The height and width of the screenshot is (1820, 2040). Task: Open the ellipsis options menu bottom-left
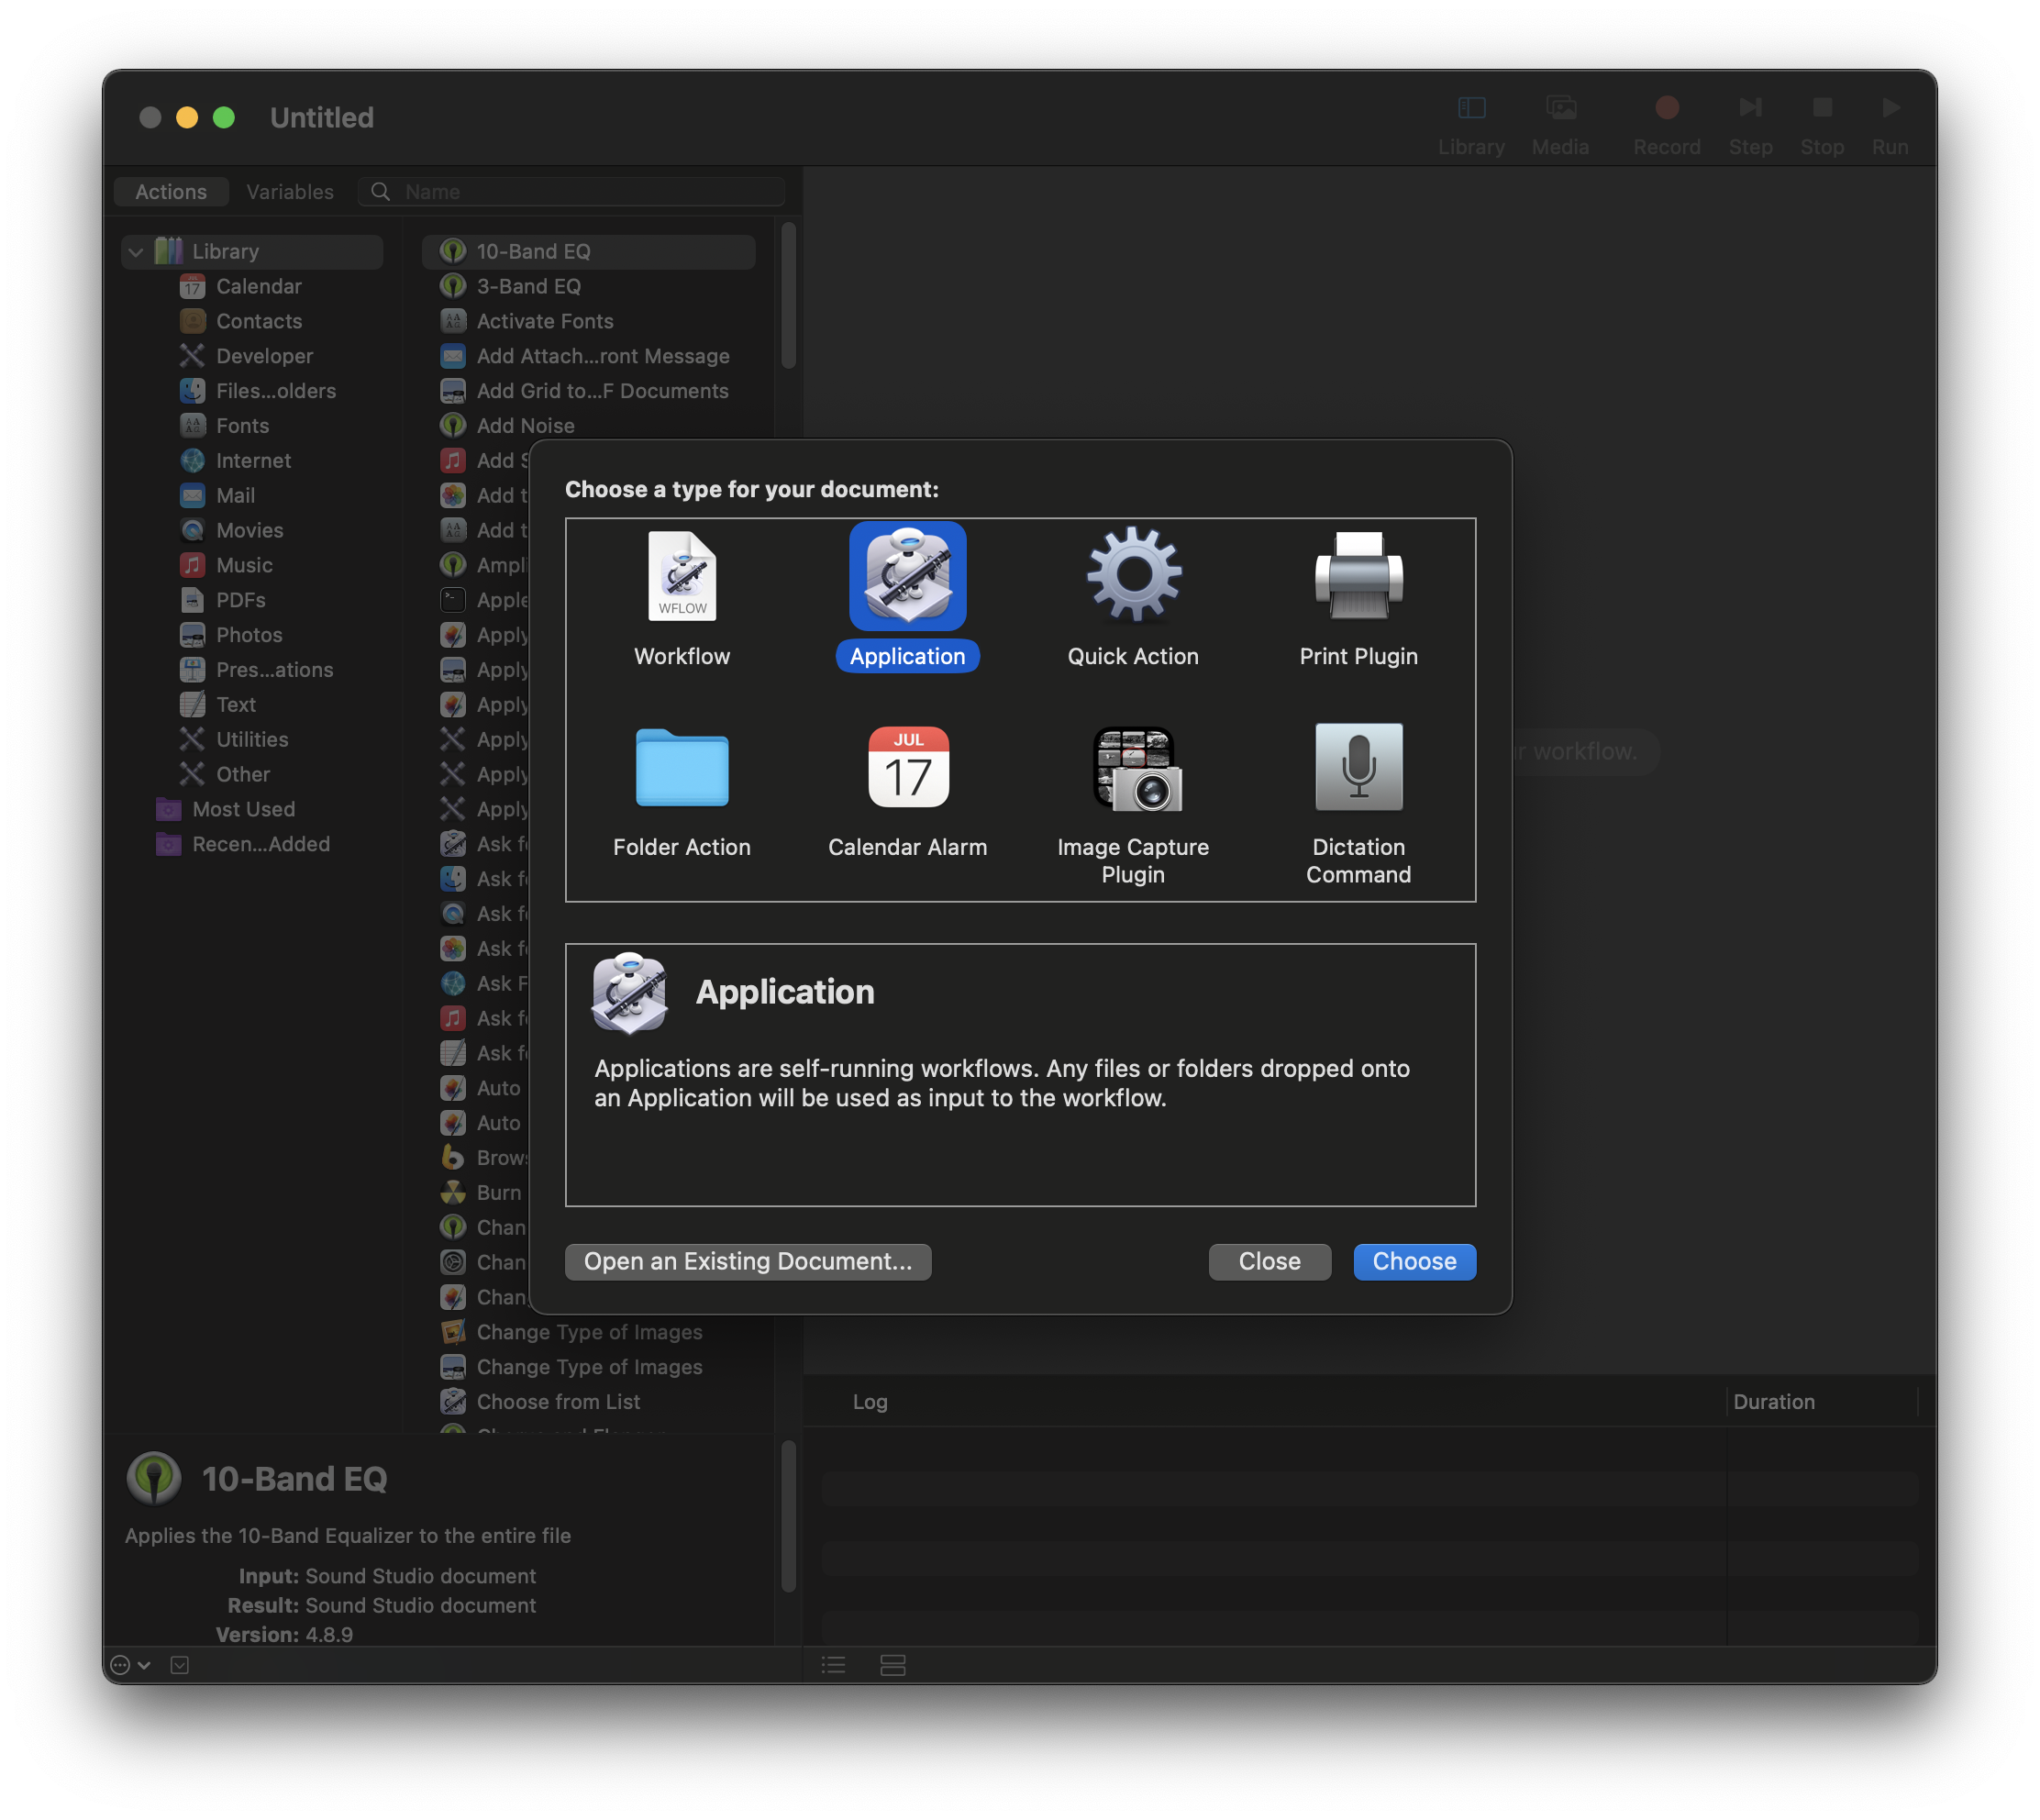(129, 1665)
